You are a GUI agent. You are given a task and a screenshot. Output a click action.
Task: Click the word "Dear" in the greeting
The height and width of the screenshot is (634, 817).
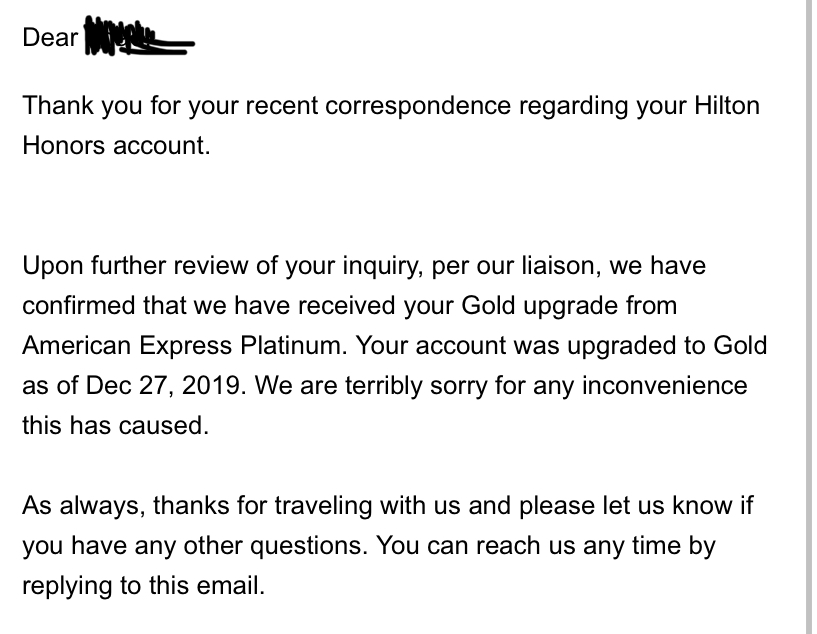49,38
